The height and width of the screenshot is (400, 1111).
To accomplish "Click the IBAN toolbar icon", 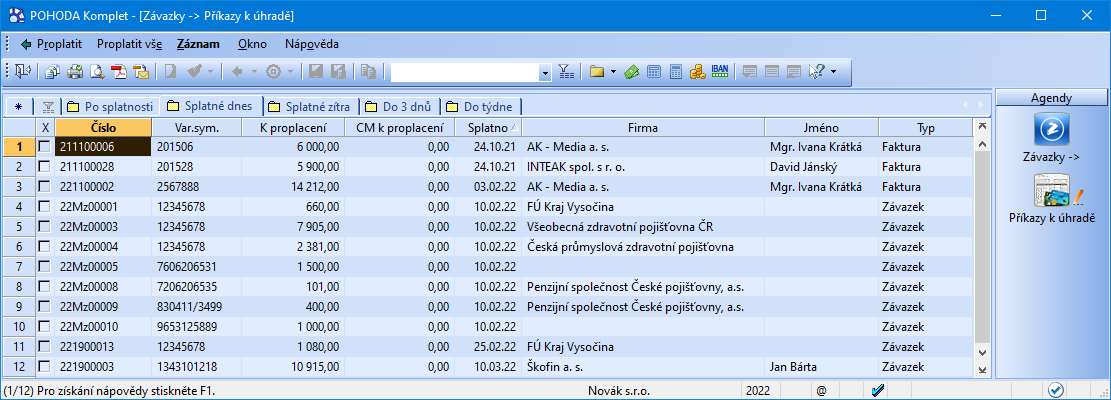I will click(720, 72).
